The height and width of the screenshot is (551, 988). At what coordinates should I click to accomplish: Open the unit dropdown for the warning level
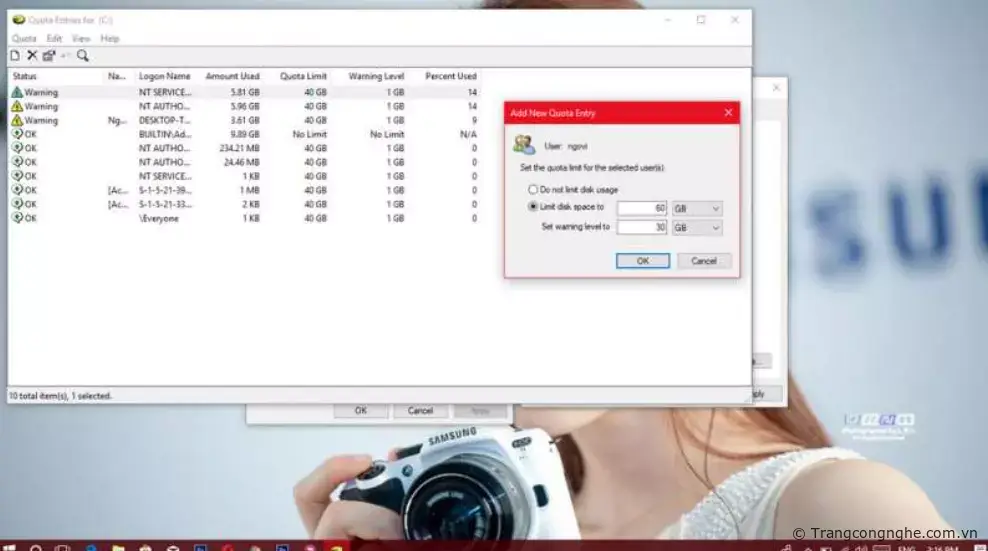697,228
